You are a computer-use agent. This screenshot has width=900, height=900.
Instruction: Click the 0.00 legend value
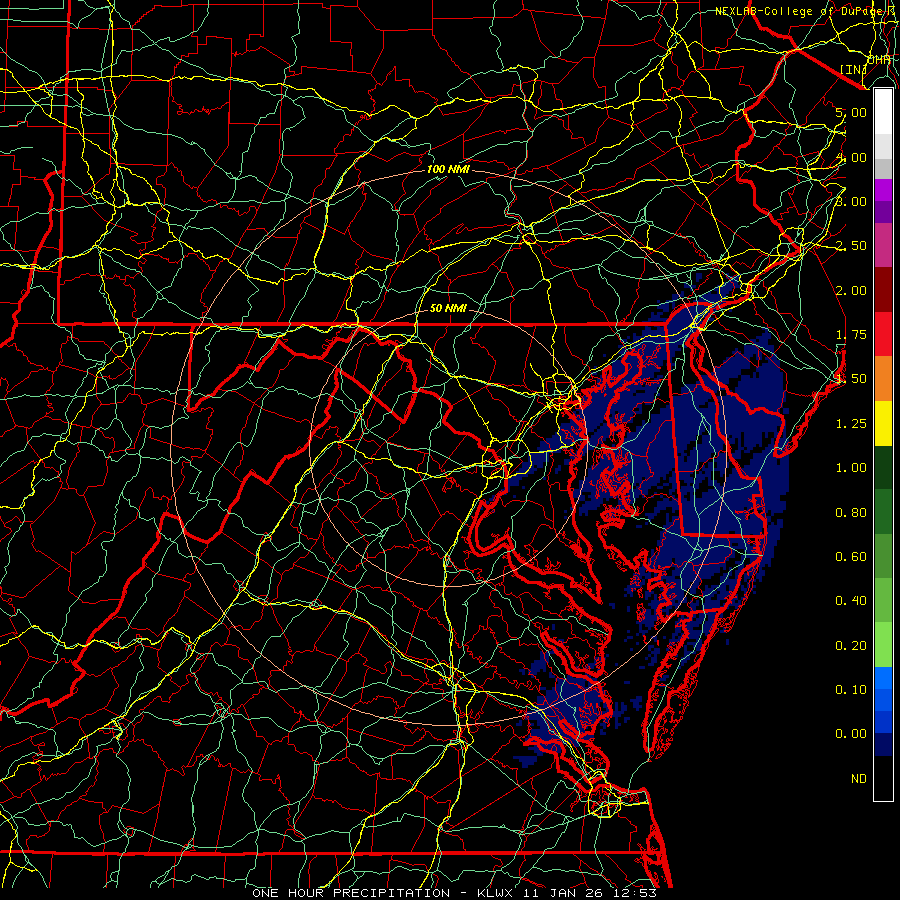pyautogui.click(x=851, y=734)
